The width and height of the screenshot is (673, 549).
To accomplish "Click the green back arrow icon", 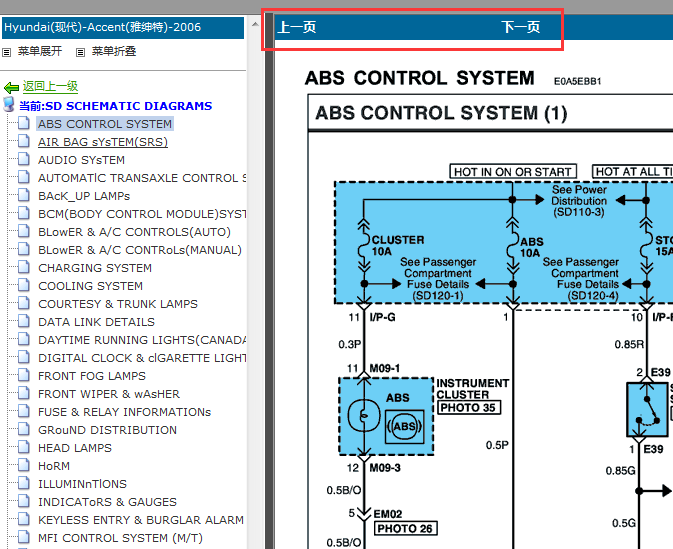I will pos(11,88).
